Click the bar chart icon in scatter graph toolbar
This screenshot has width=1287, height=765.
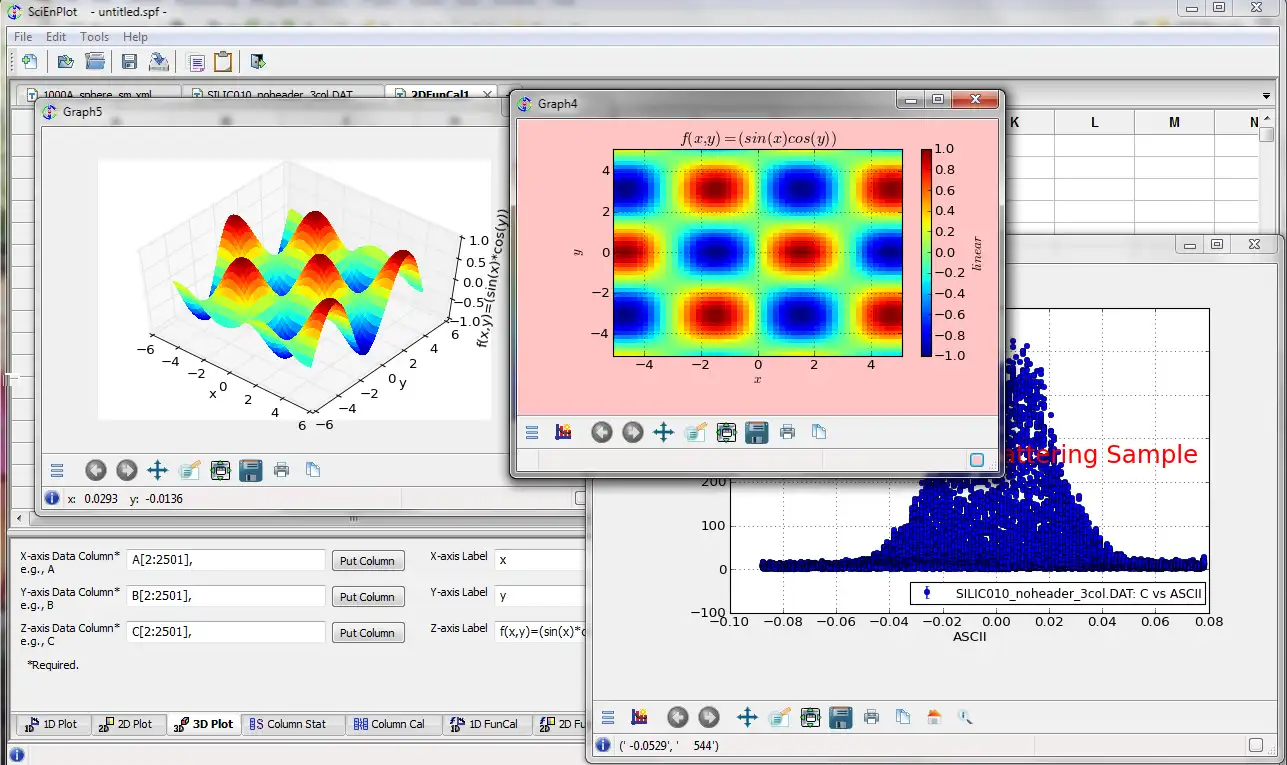[639, 717]
